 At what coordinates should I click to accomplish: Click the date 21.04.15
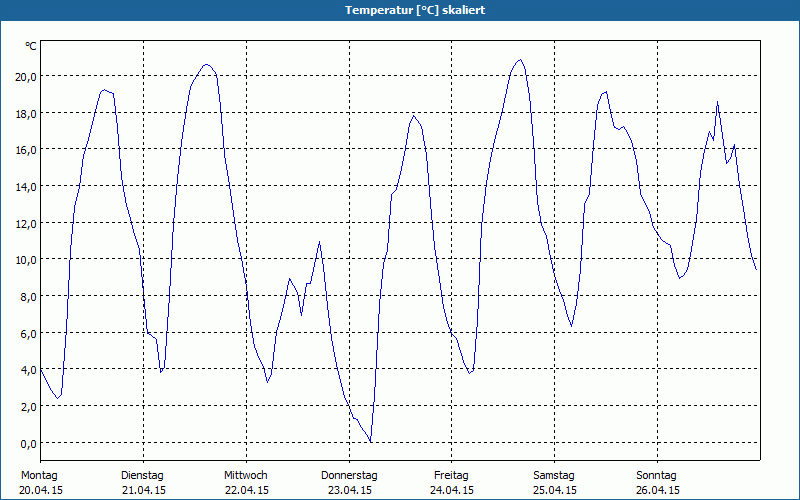144,490
